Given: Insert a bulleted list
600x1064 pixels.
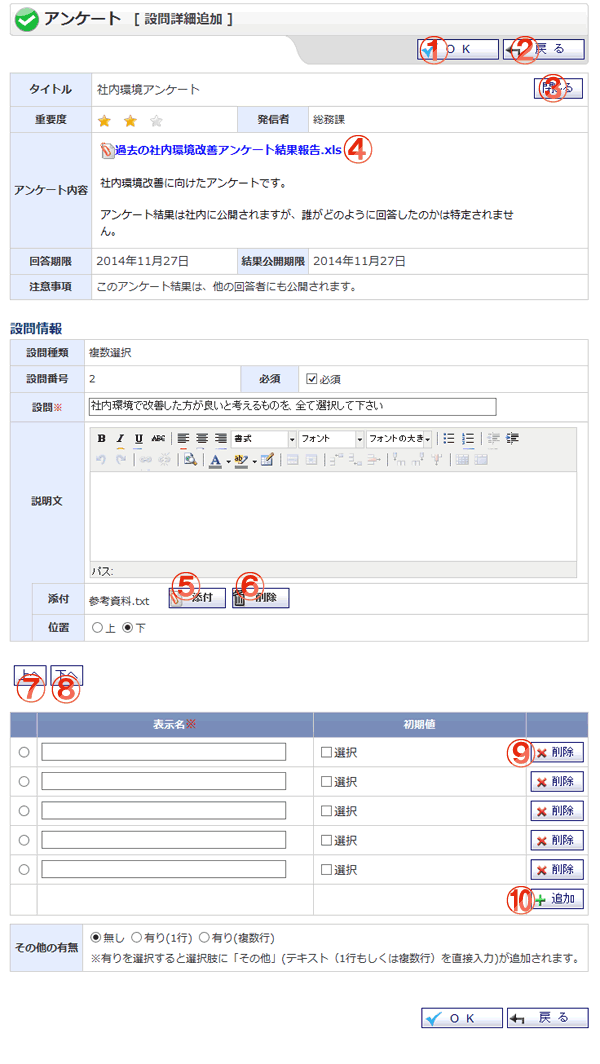Looking at the screenshot, I should pyautogui.click(x=449, y=438).
